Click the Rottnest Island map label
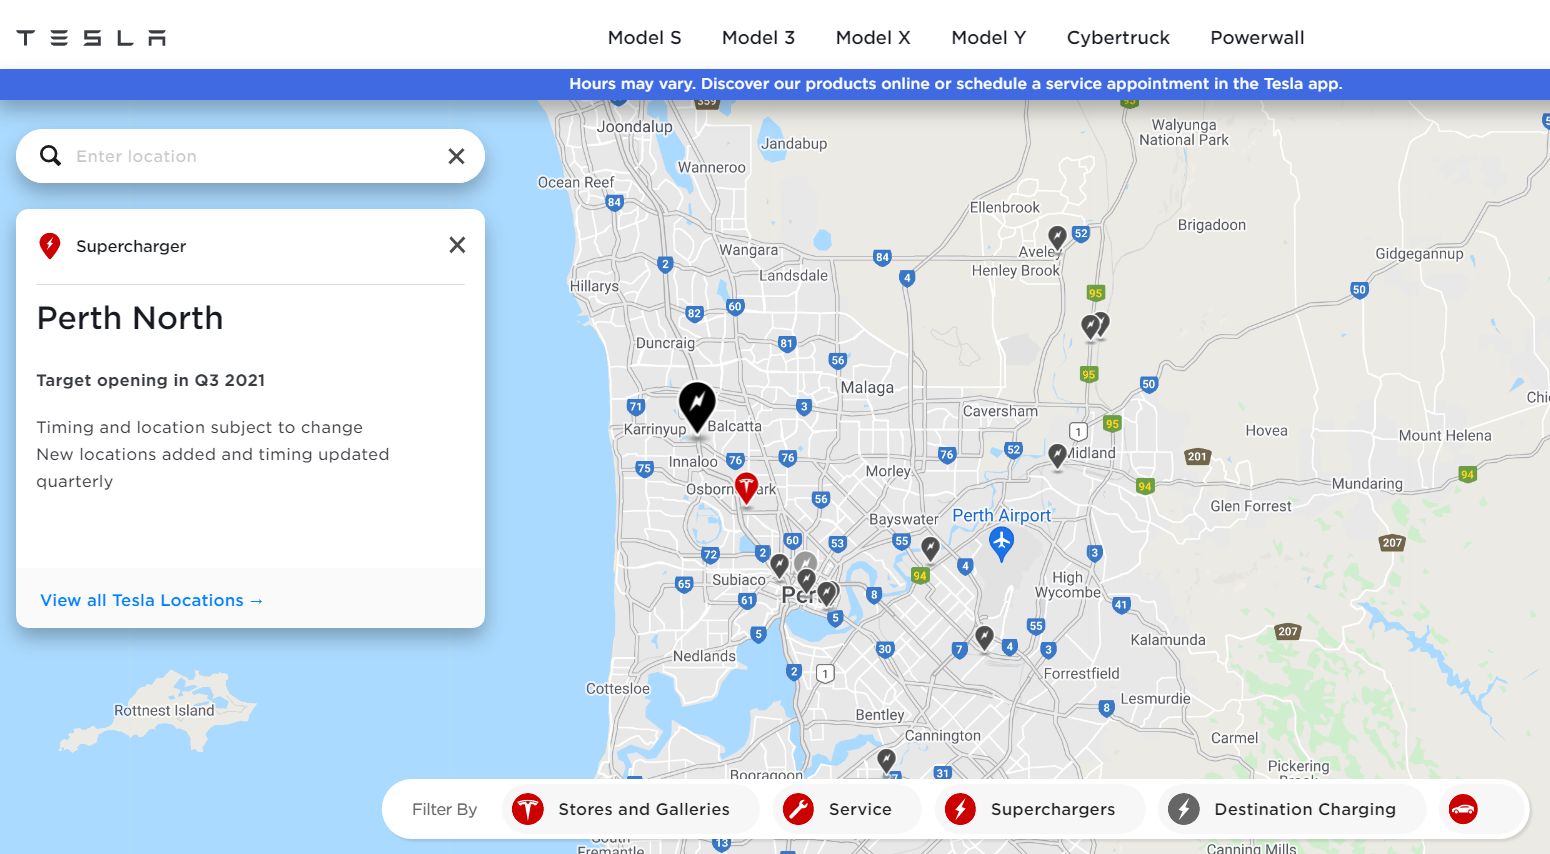1550x854 pixels. point(164,711)
